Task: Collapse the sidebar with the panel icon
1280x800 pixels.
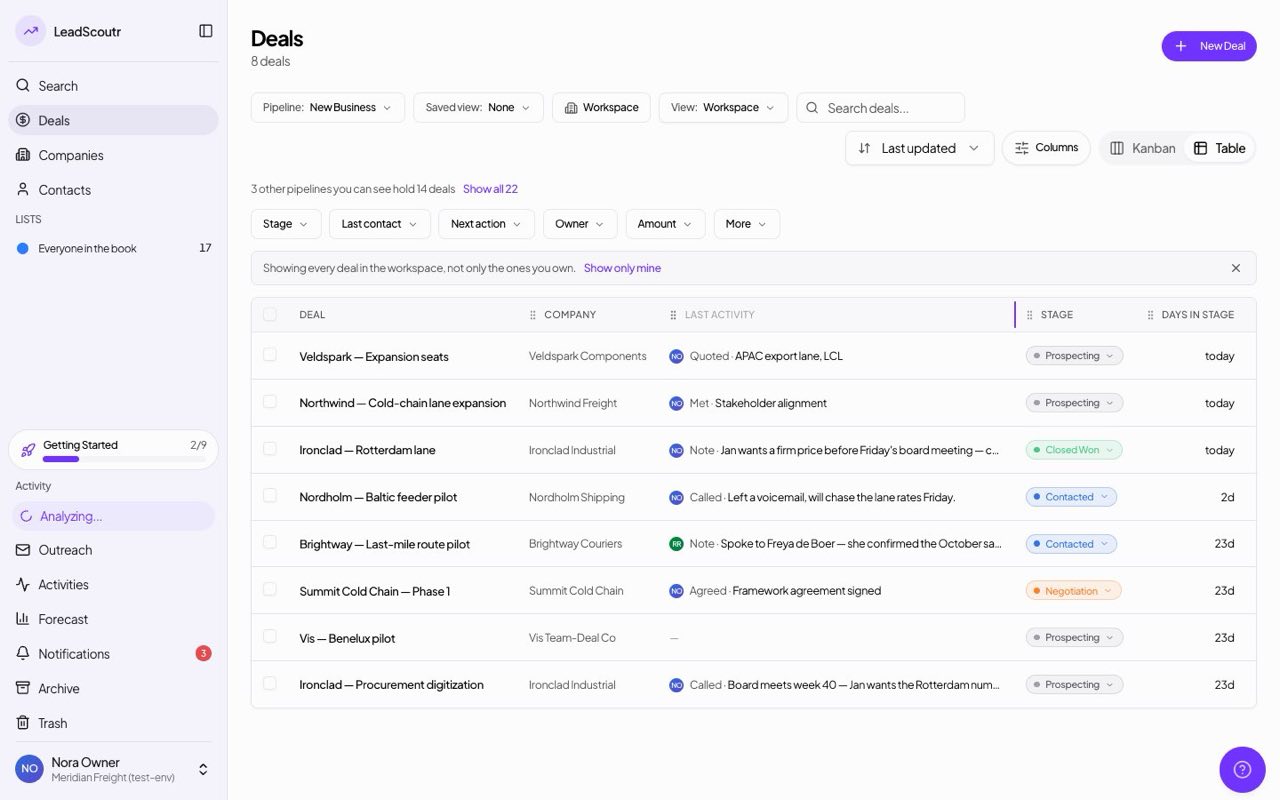Action: [206, 31]
